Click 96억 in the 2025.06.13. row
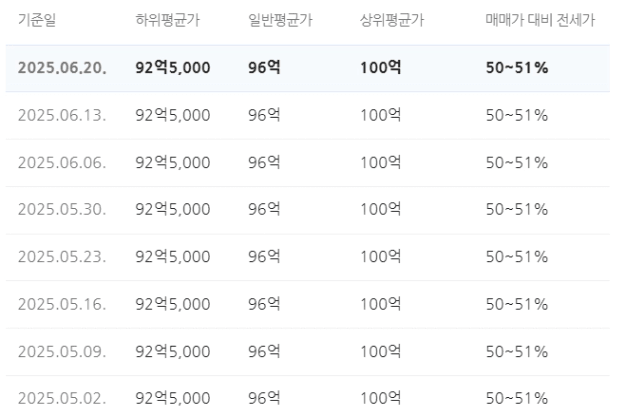The image size is (626, 417). point(264,115)
